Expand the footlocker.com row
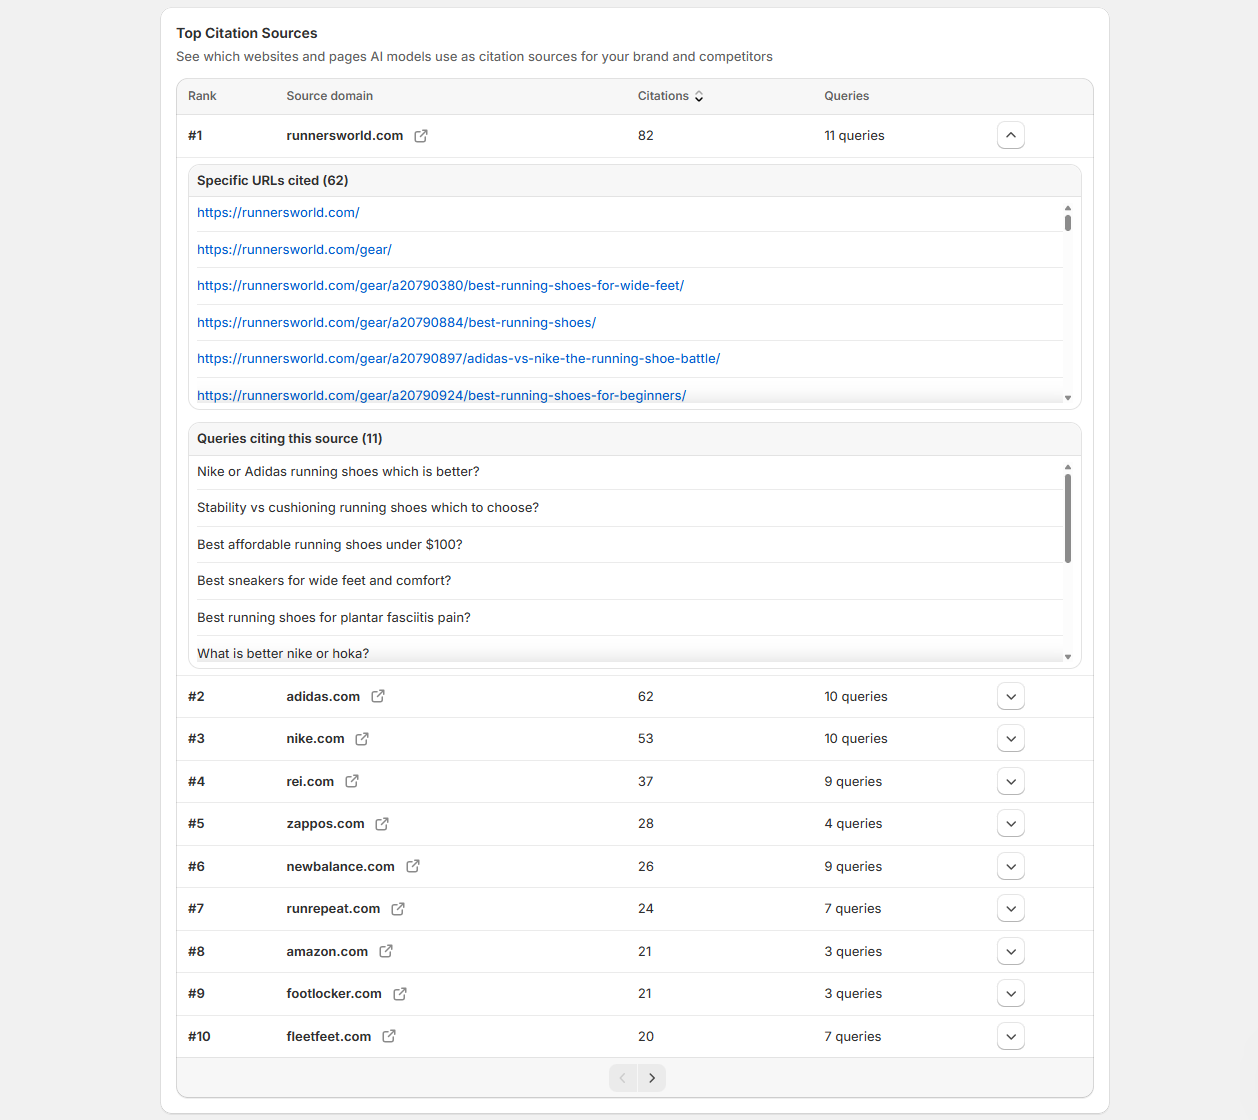 [x=1011, y=994]
